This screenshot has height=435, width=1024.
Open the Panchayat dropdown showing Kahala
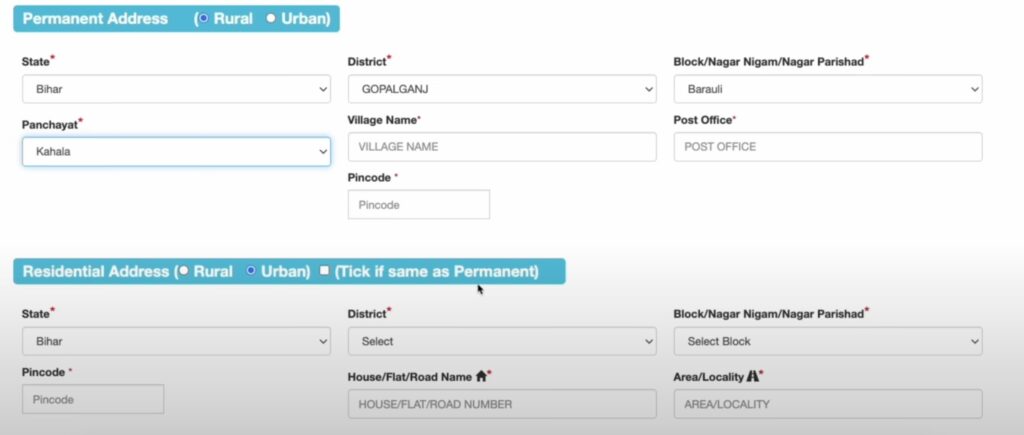pyautogui.click(x=176, y=152)
